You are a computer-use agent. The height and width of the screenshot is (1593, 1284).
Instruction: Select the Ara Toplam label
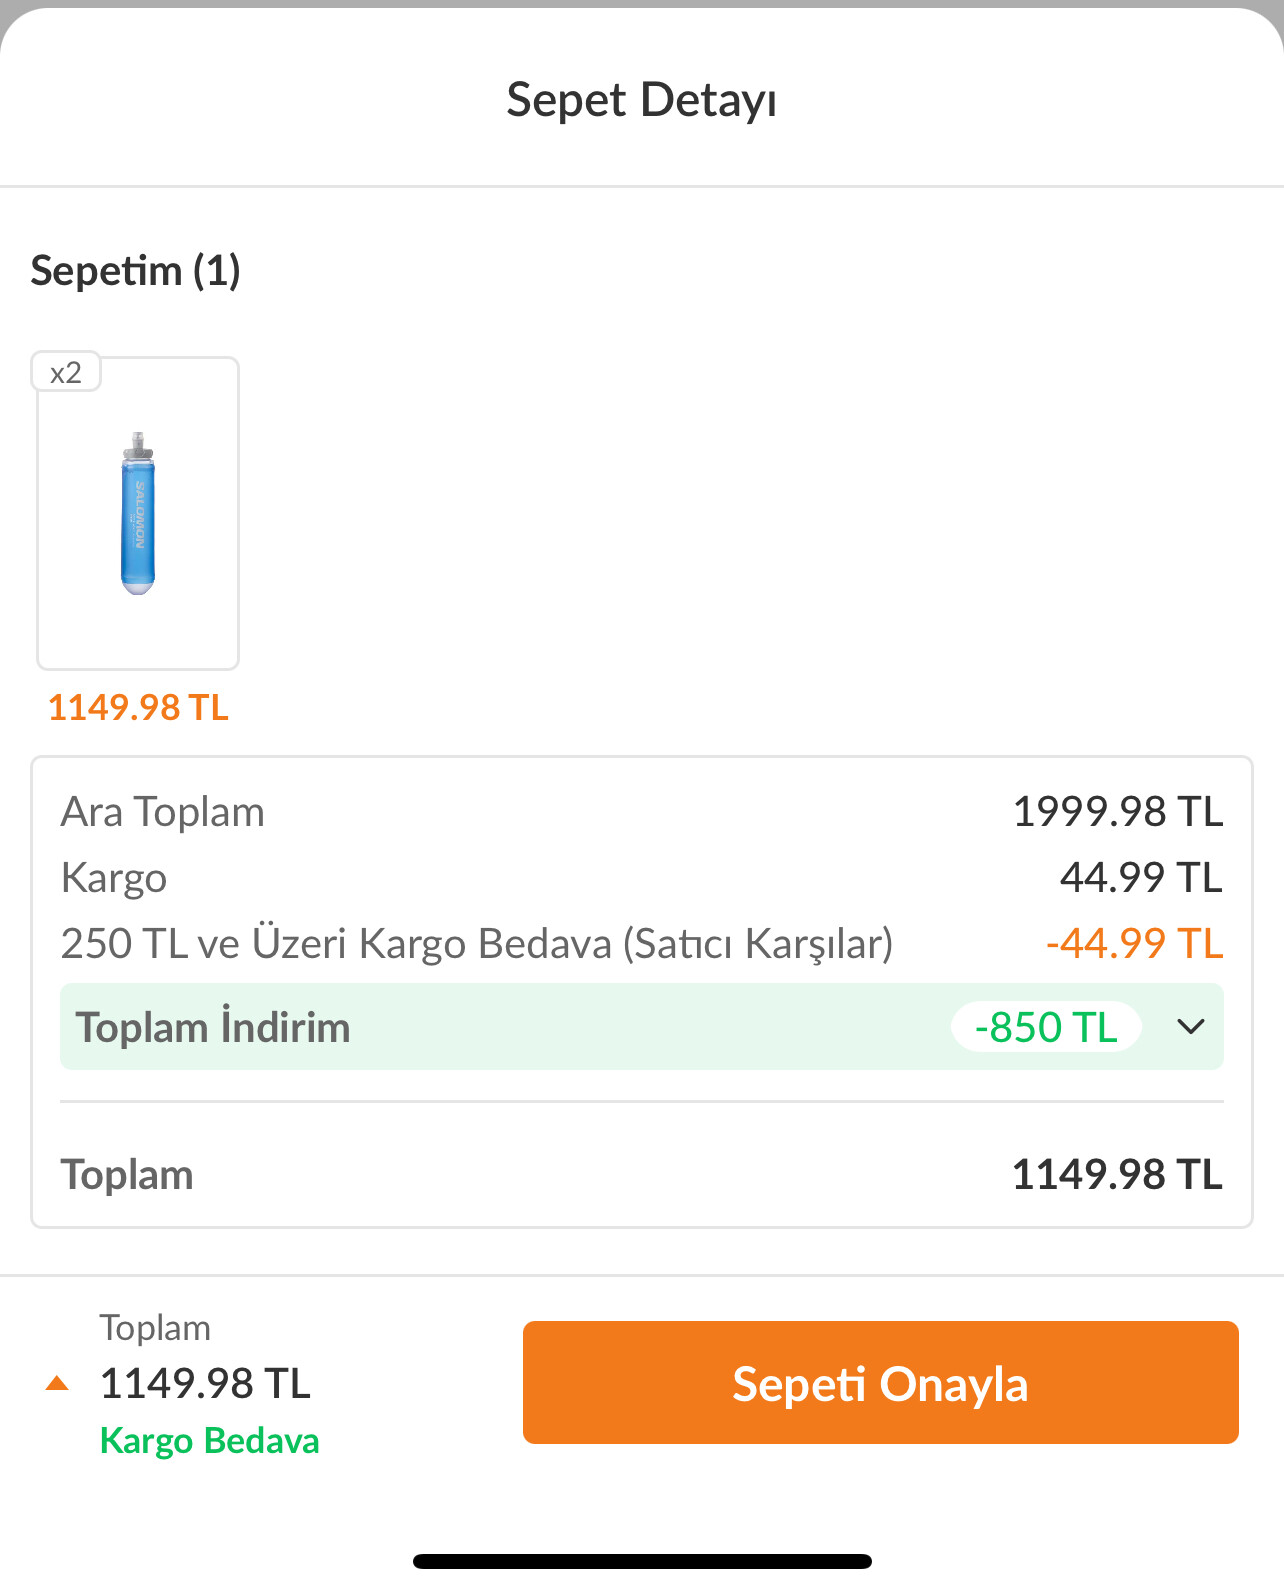163,812
